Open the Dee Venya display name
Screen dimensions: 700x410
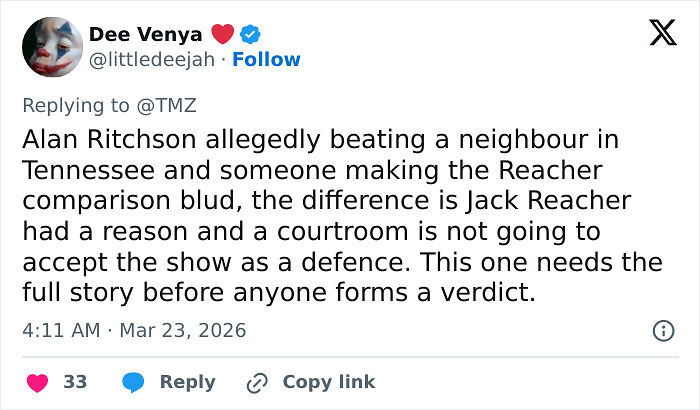tap(145, 35)
